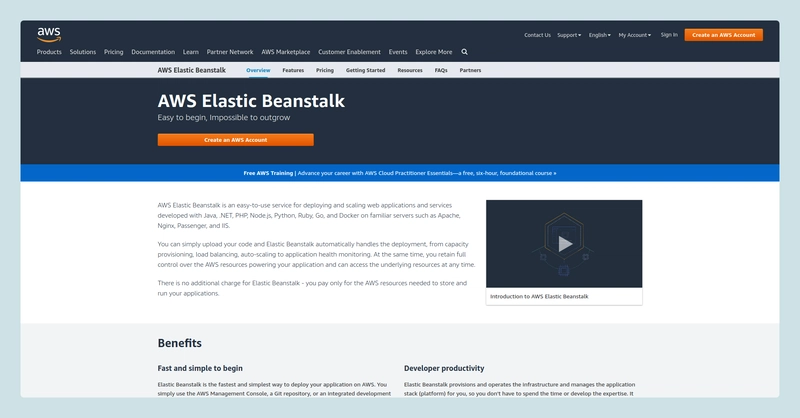Open the Free AWS Training banner link
This screenshot has width=800, height=418.
(400, 173)
